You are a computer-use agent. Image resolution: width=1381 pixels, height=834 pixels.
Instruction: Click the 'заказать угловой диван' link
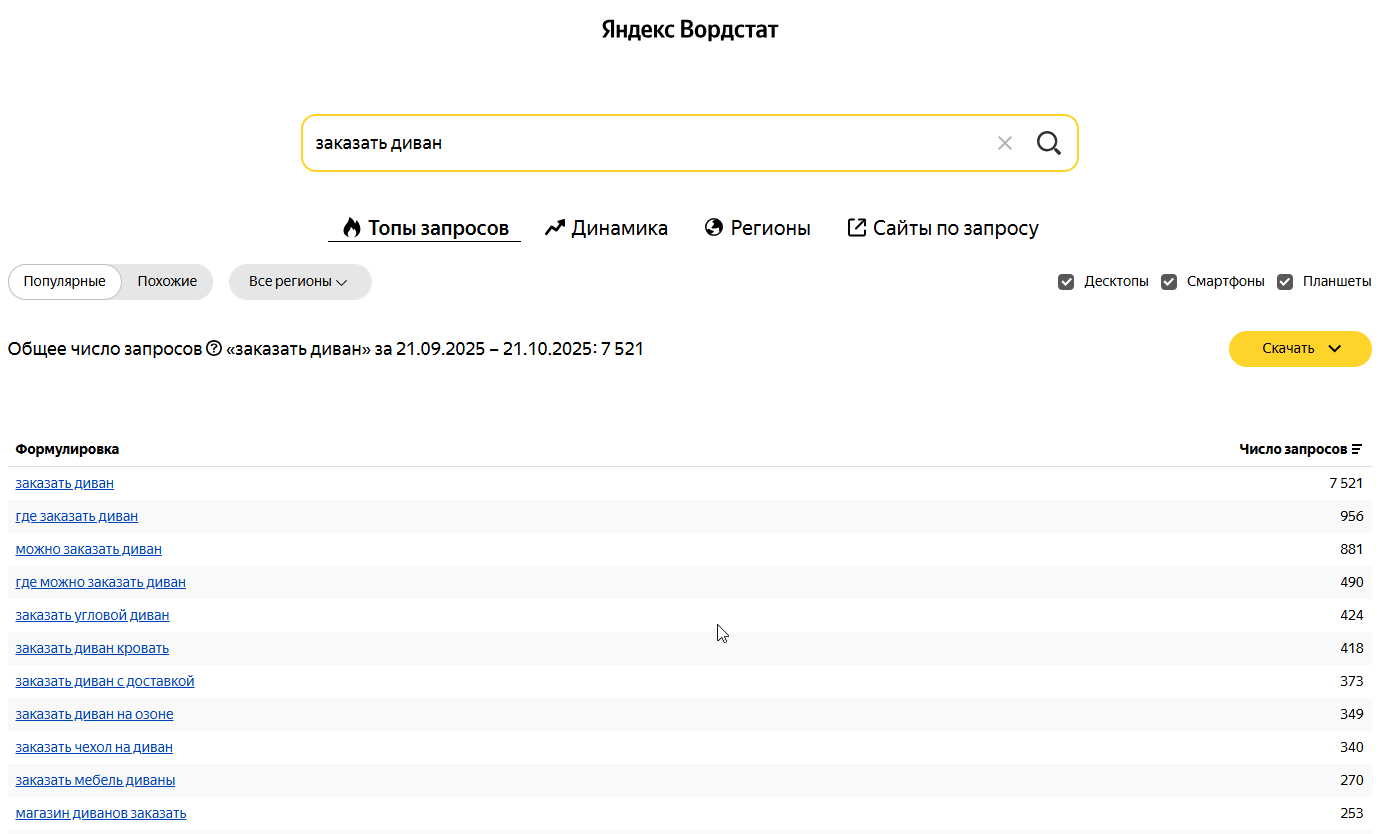(x=92, y=615)
